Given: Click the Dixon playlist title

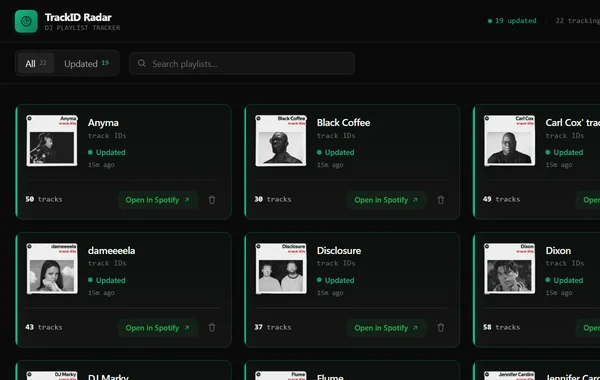Looking at the screenshot, I should pyautogui.click(x=558, y=251).
